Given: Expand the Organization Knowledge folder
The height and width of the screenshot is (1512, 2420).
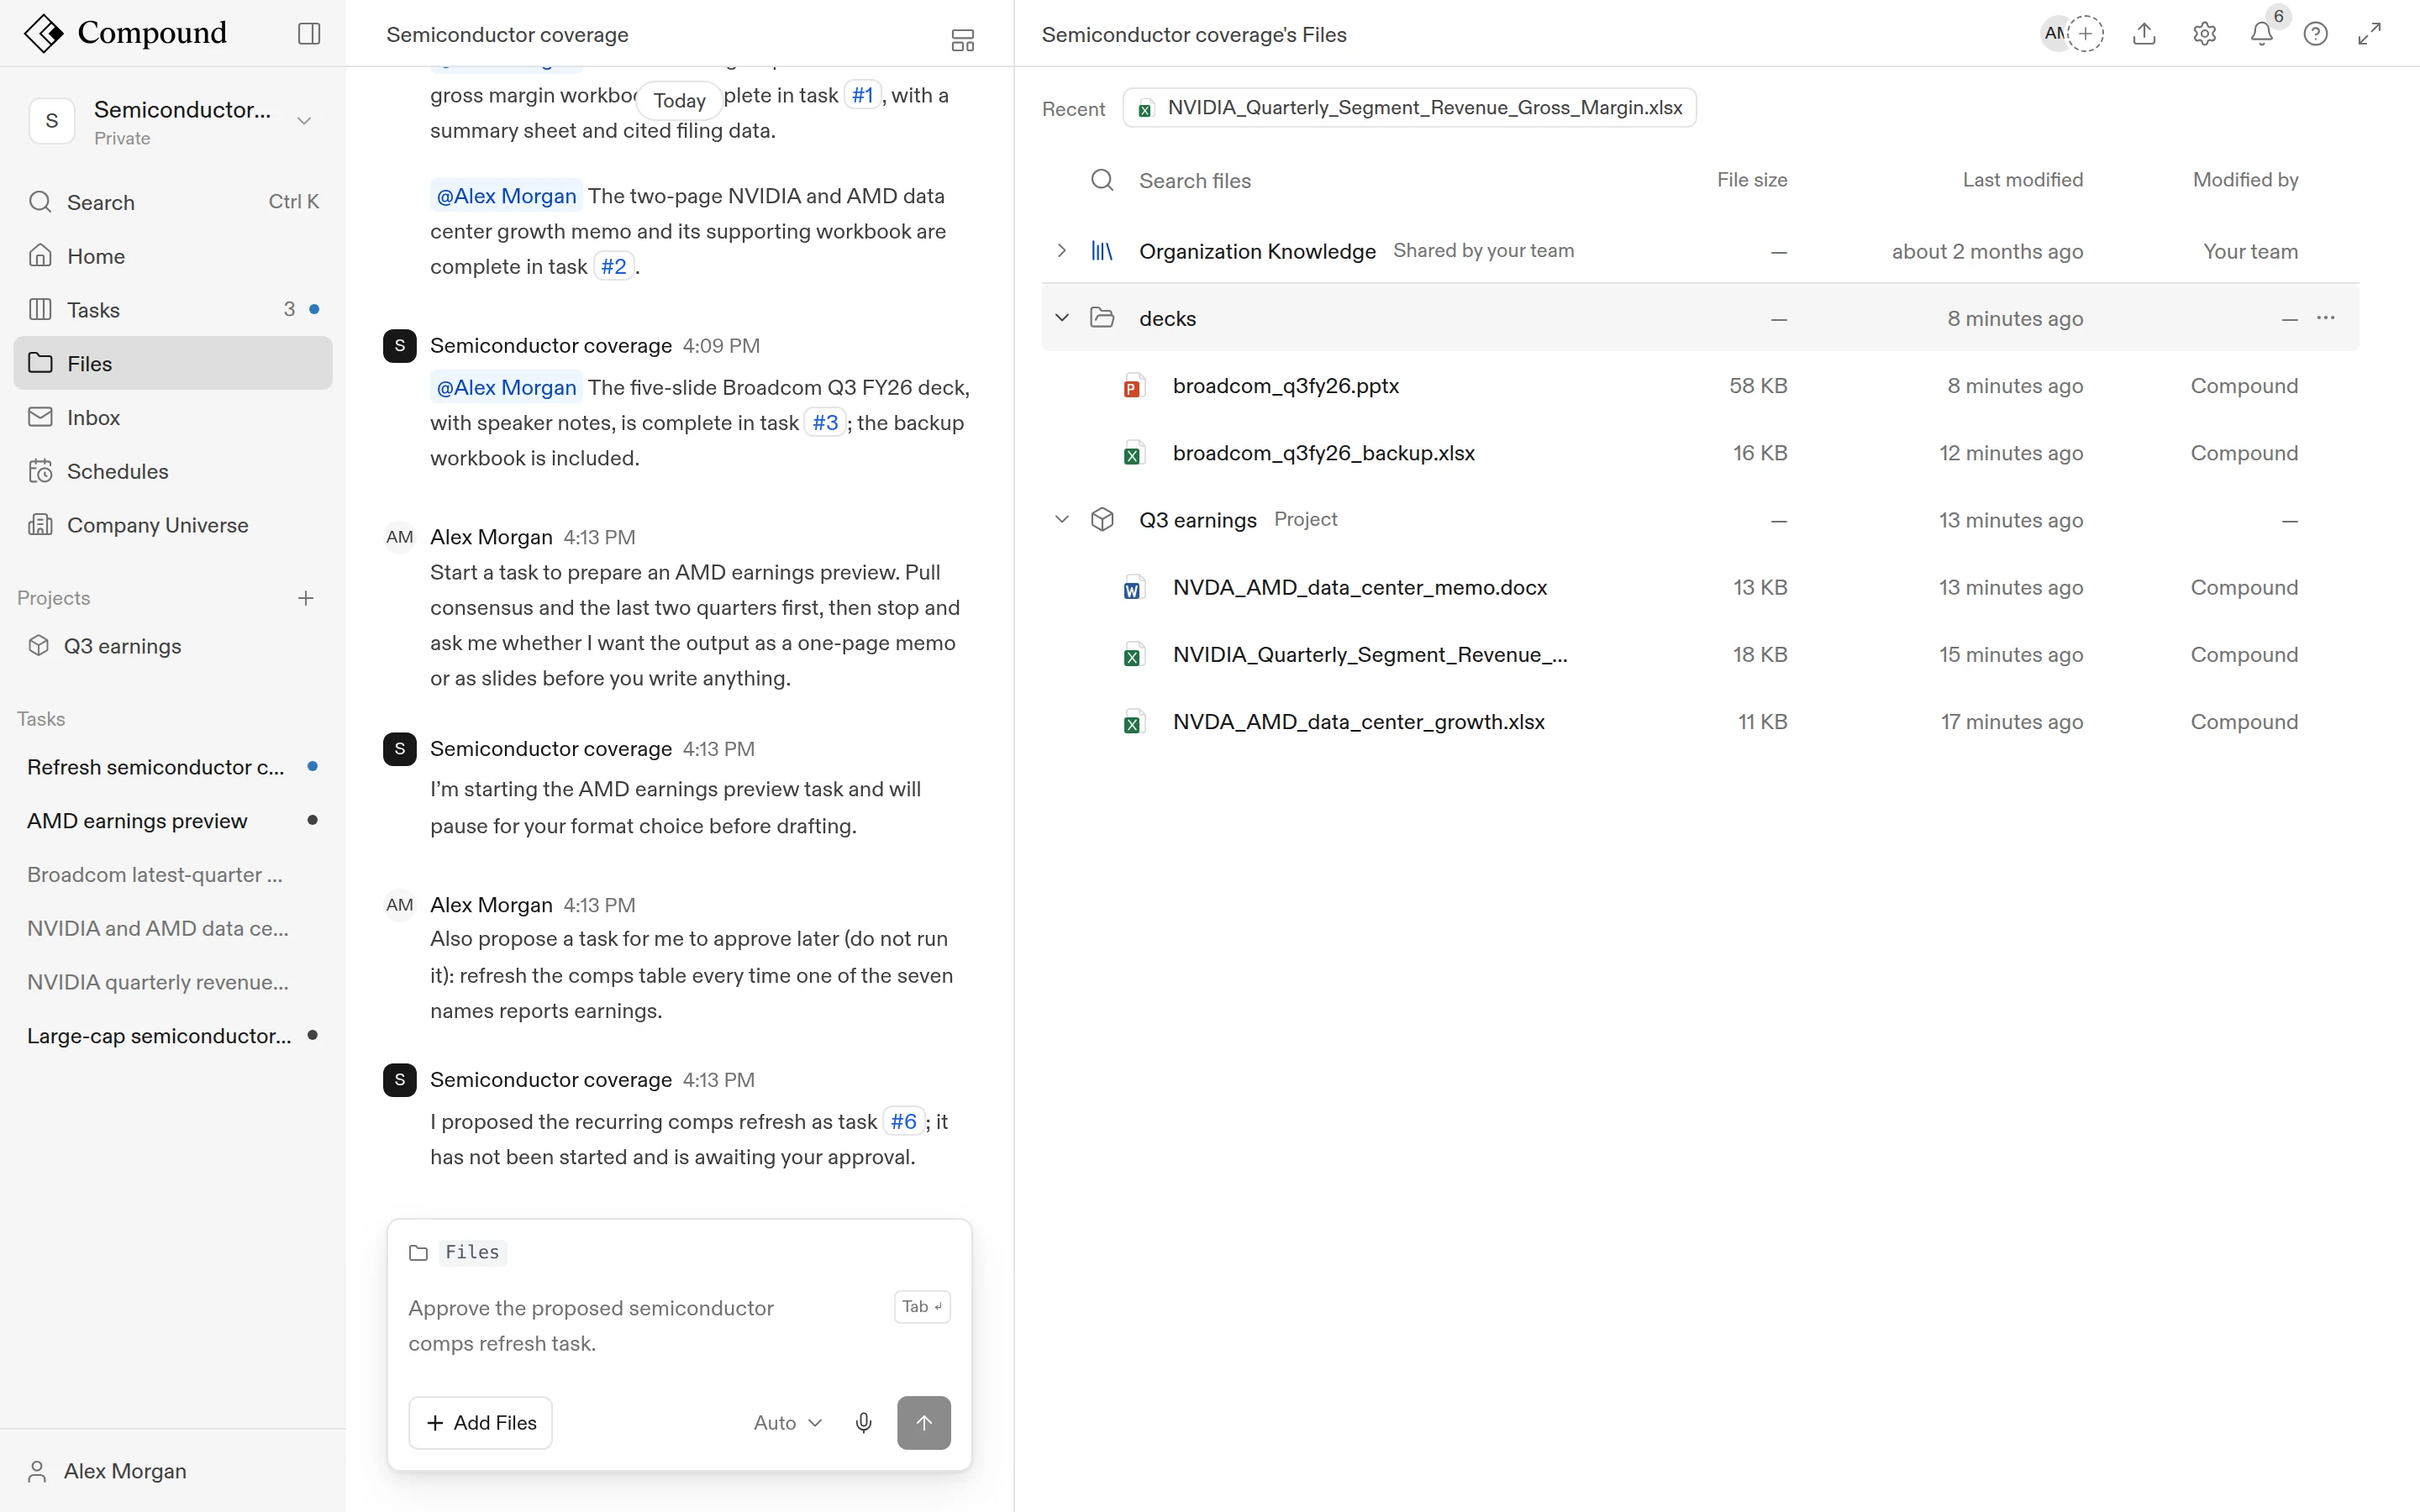Looking at the screenshot, I should pos(1062,251).
